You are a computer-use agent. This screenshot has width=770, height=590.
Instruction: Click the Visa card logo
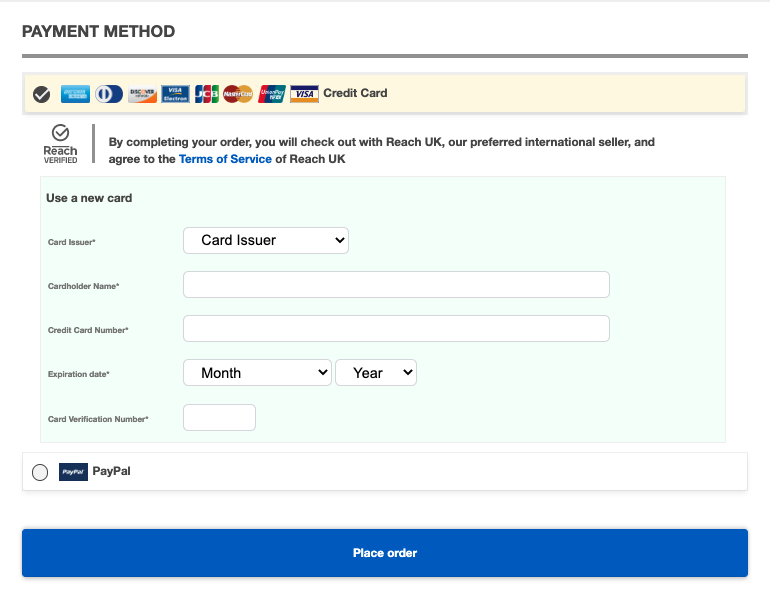pyautogui.click(x=304, y=94)
